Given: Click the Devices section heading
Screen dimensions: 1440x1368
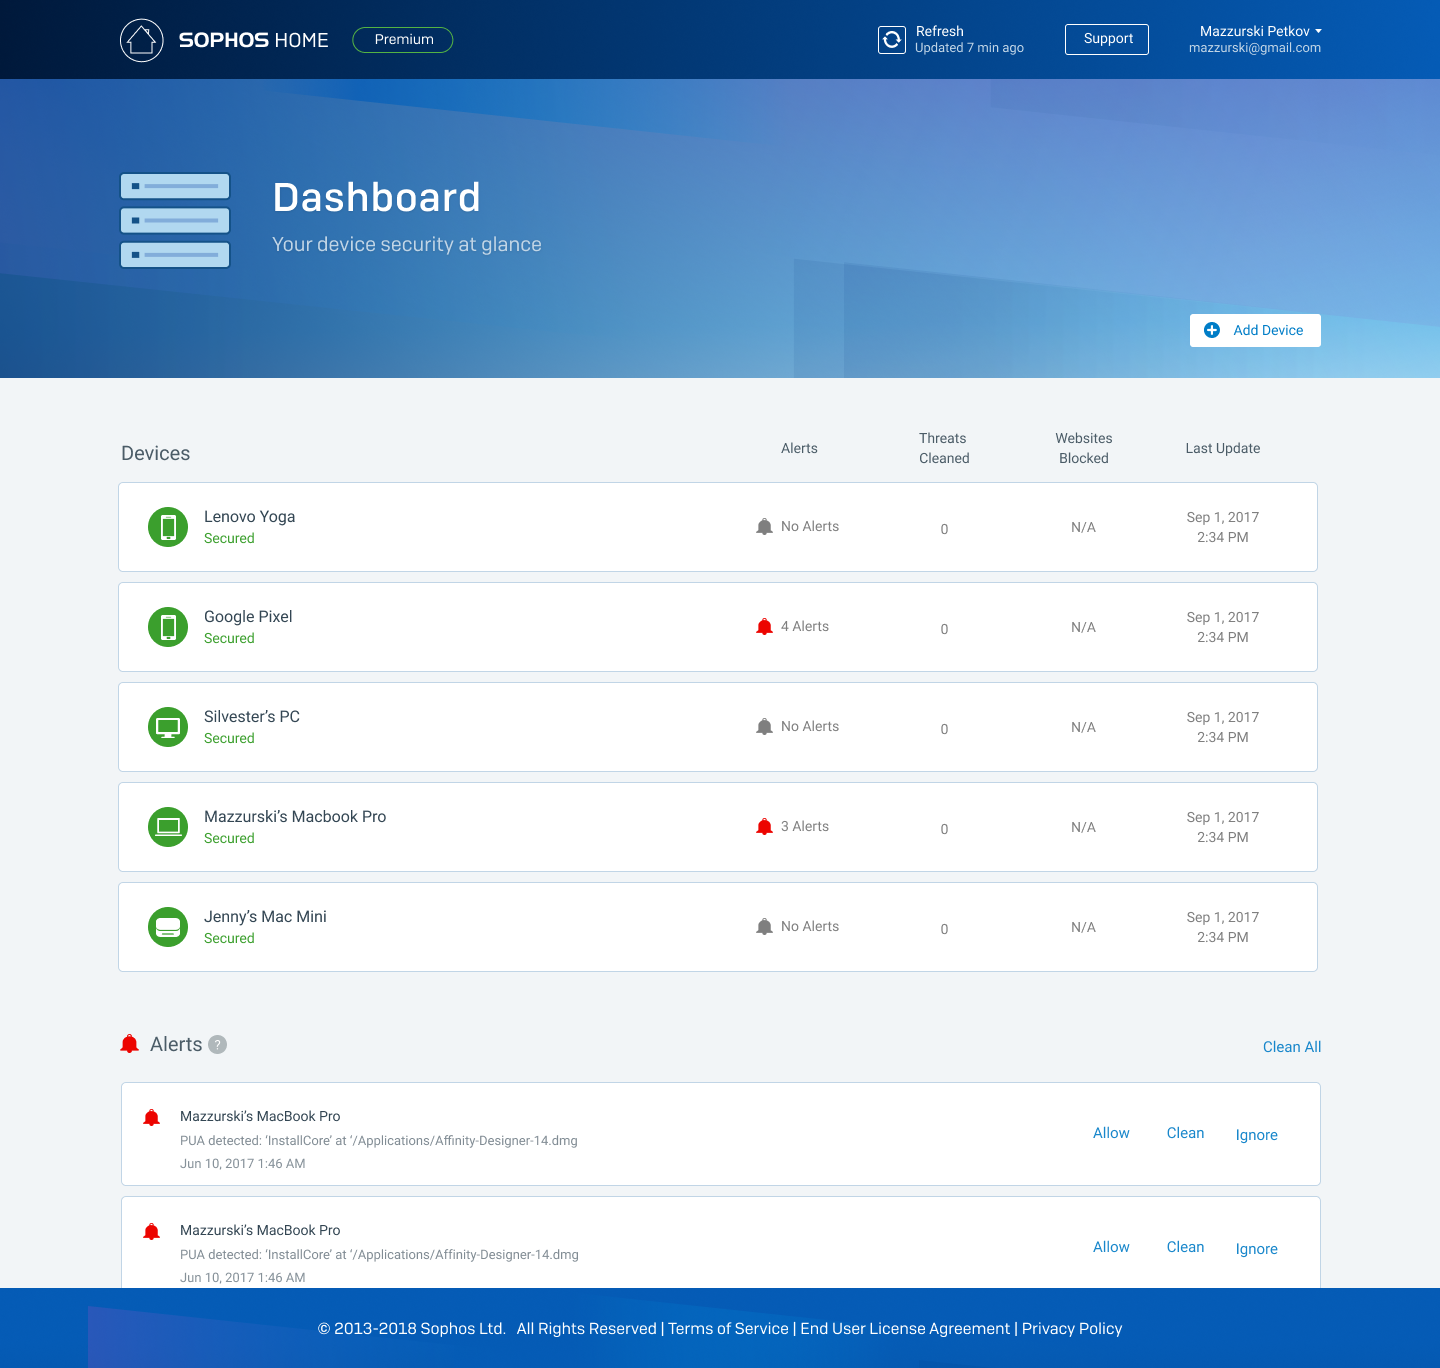Looking at the screenshot, I should (x=155, y=453).
